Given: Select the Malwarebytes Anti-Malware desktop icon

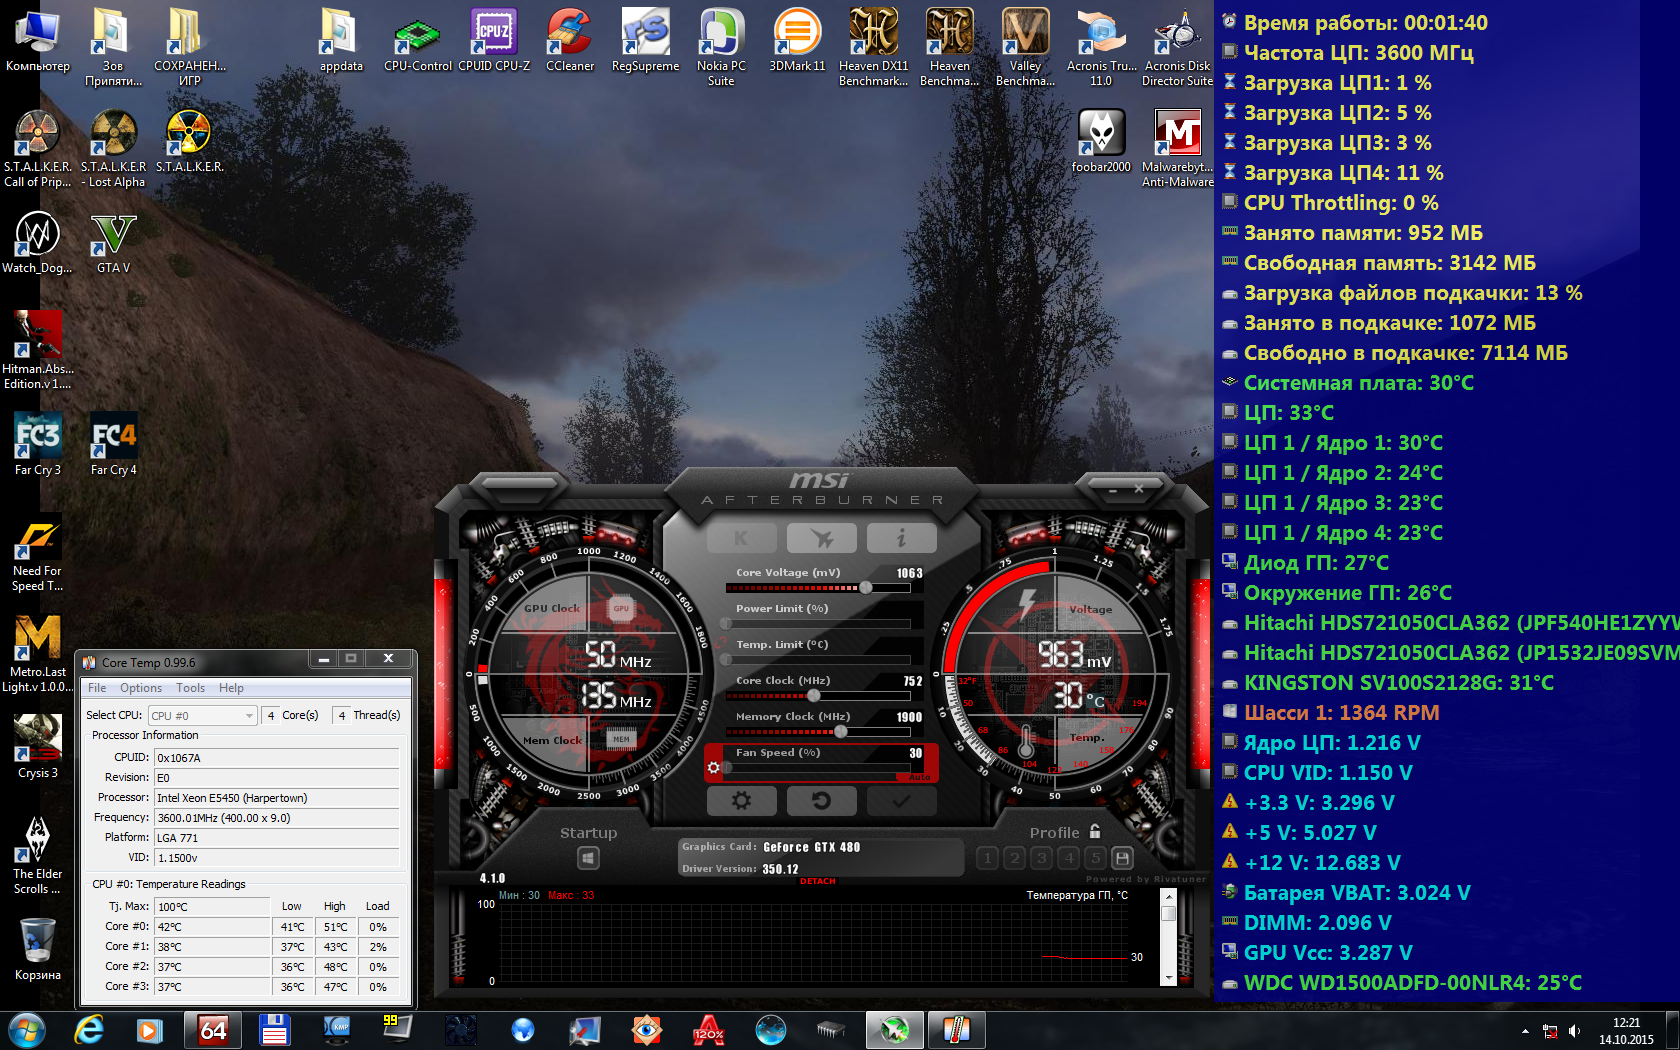Looking at the screenshot, I should (x=1177, y=148).
